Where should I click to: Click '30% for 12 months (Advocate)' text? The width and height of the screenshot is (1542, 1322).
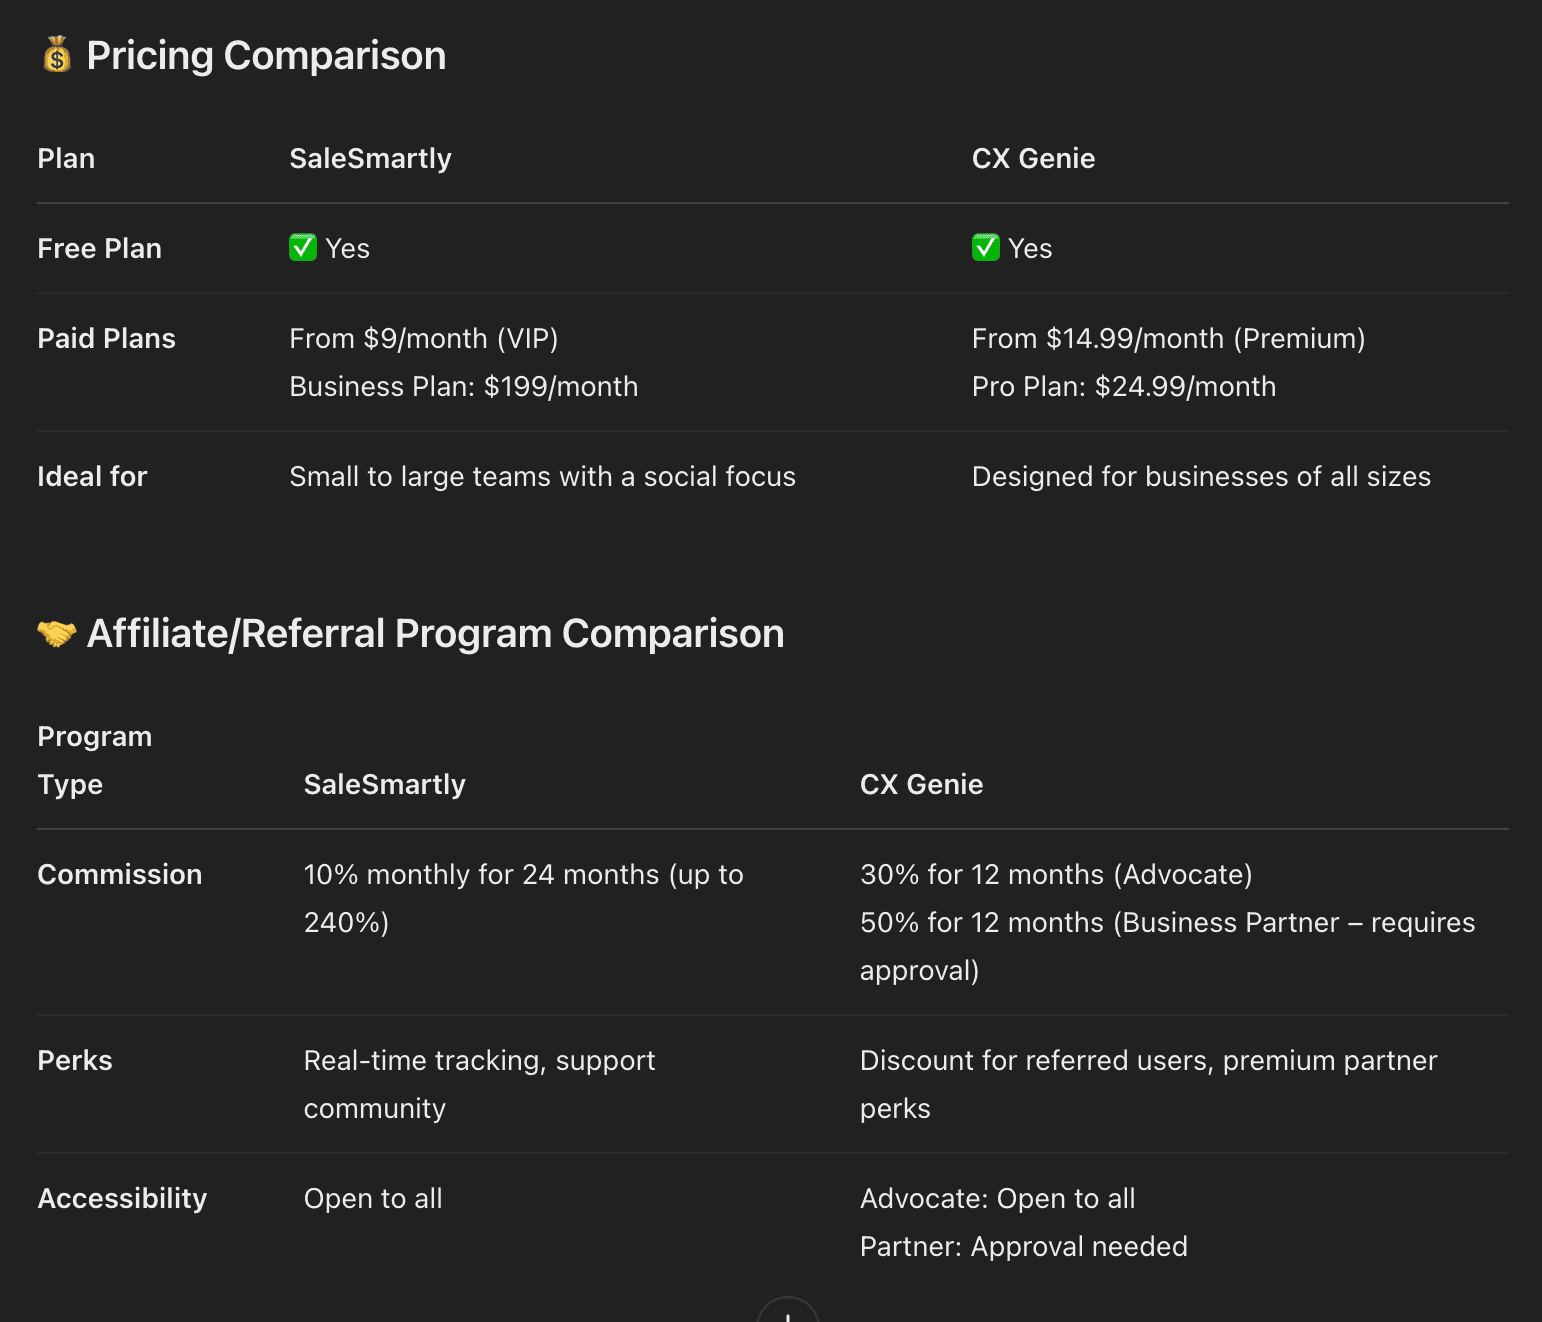(x=1056, y=874)
